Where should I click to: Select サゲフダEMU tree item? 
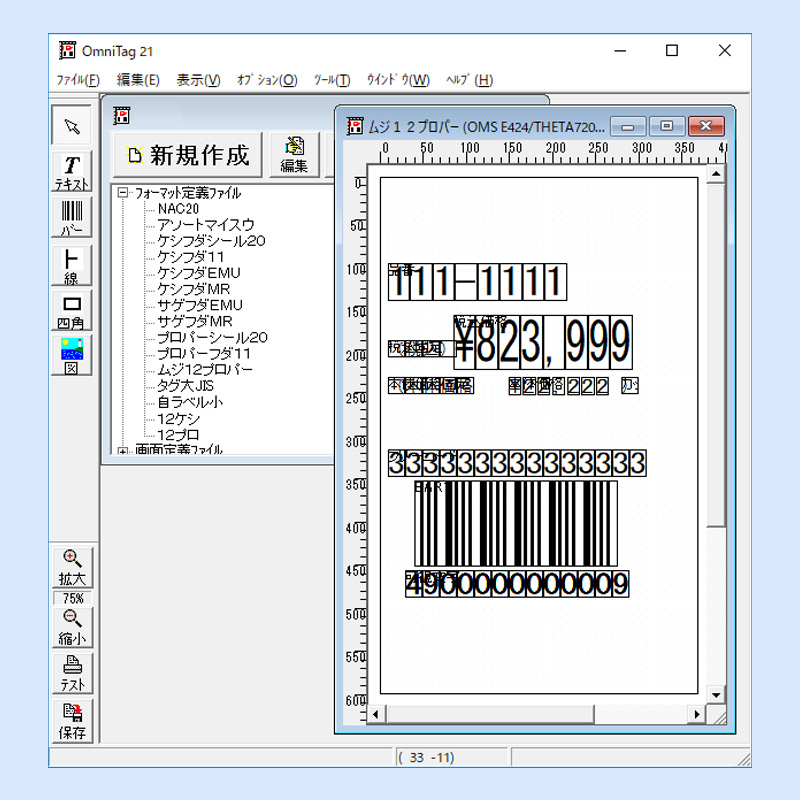pyautogui.click(x=199, y=305)
